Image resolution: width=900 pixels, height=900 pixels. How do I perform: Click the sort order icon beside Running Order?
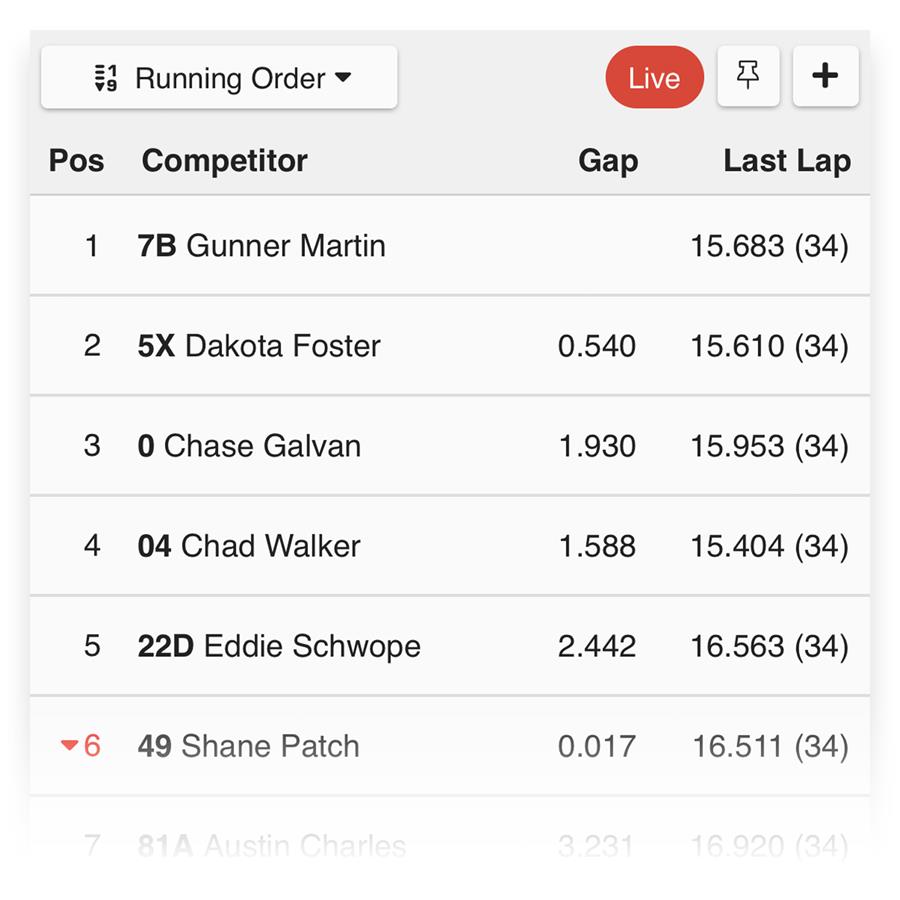click(x=106, y=78)
